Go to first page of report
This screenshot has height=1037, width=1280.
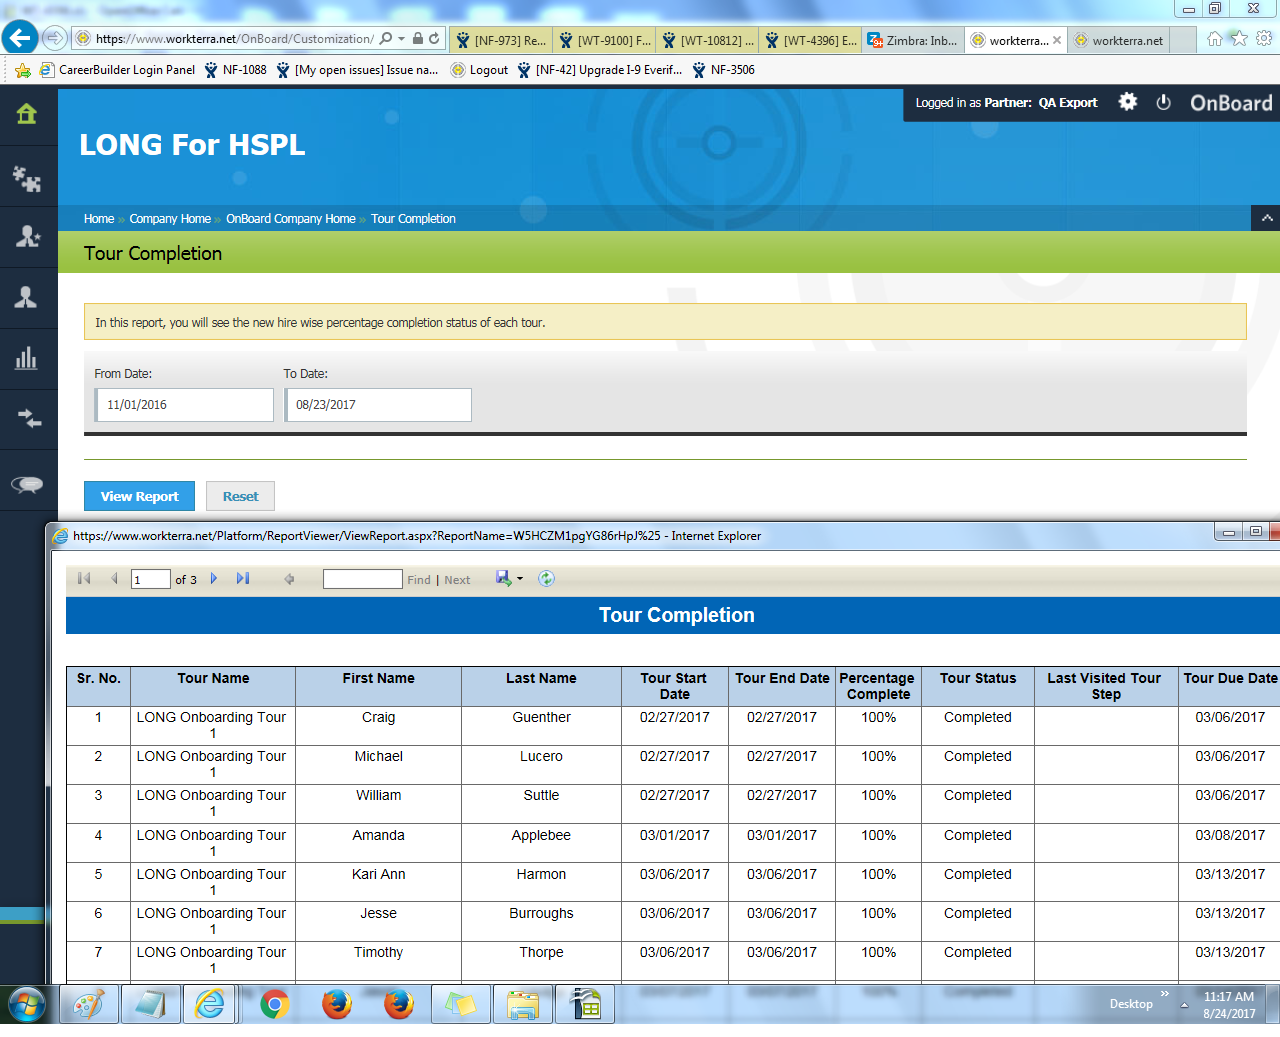(84, 579)
